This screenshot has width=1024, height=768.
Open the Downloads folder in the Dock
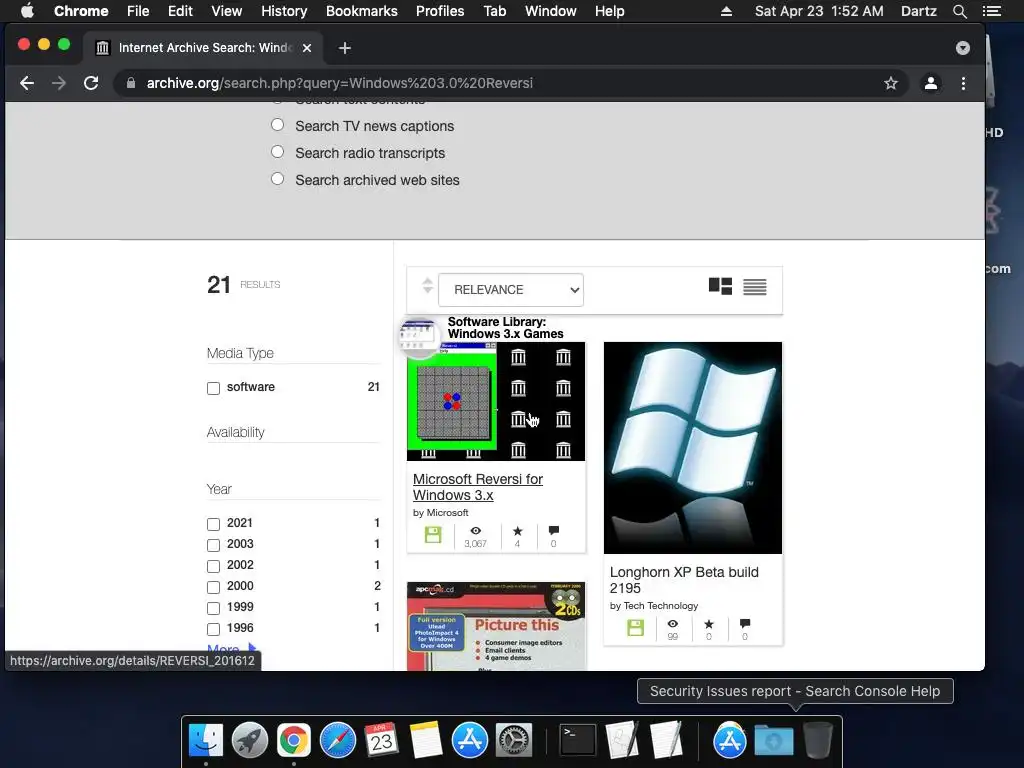(x=774, y=740)
